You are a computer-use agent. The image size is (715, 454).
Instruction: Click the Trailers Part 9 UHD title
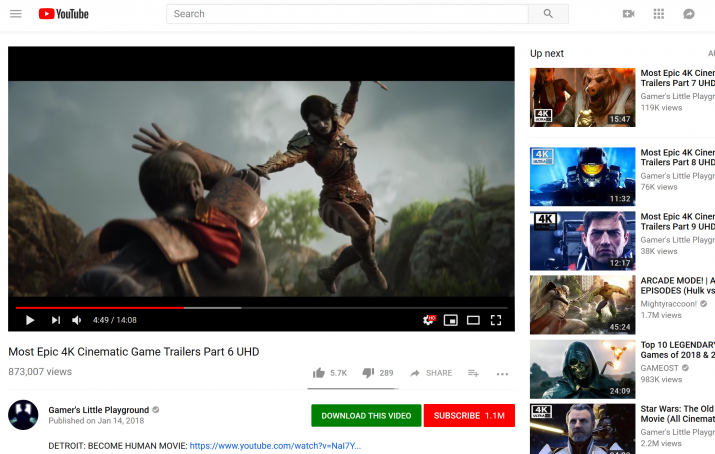click(x=677, y=222)
